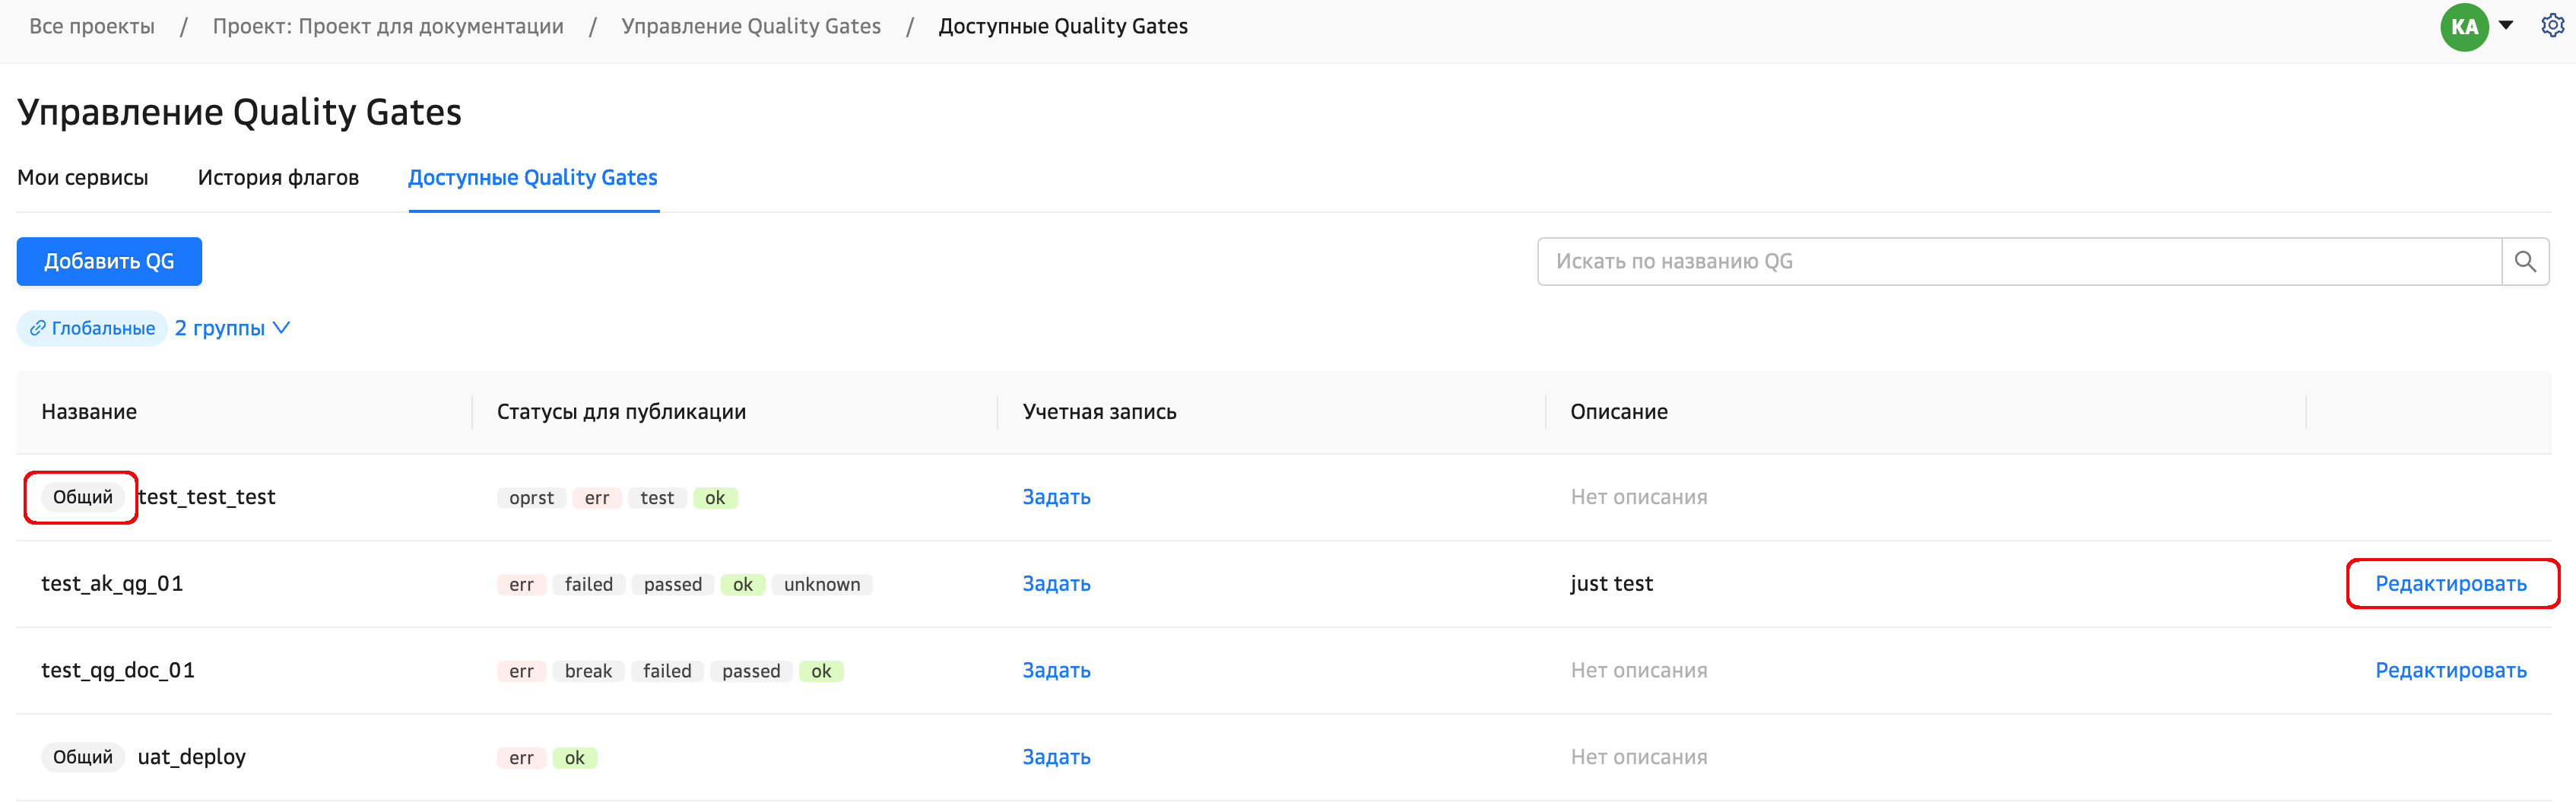Click the search magnifier icon

point(2524,261)
